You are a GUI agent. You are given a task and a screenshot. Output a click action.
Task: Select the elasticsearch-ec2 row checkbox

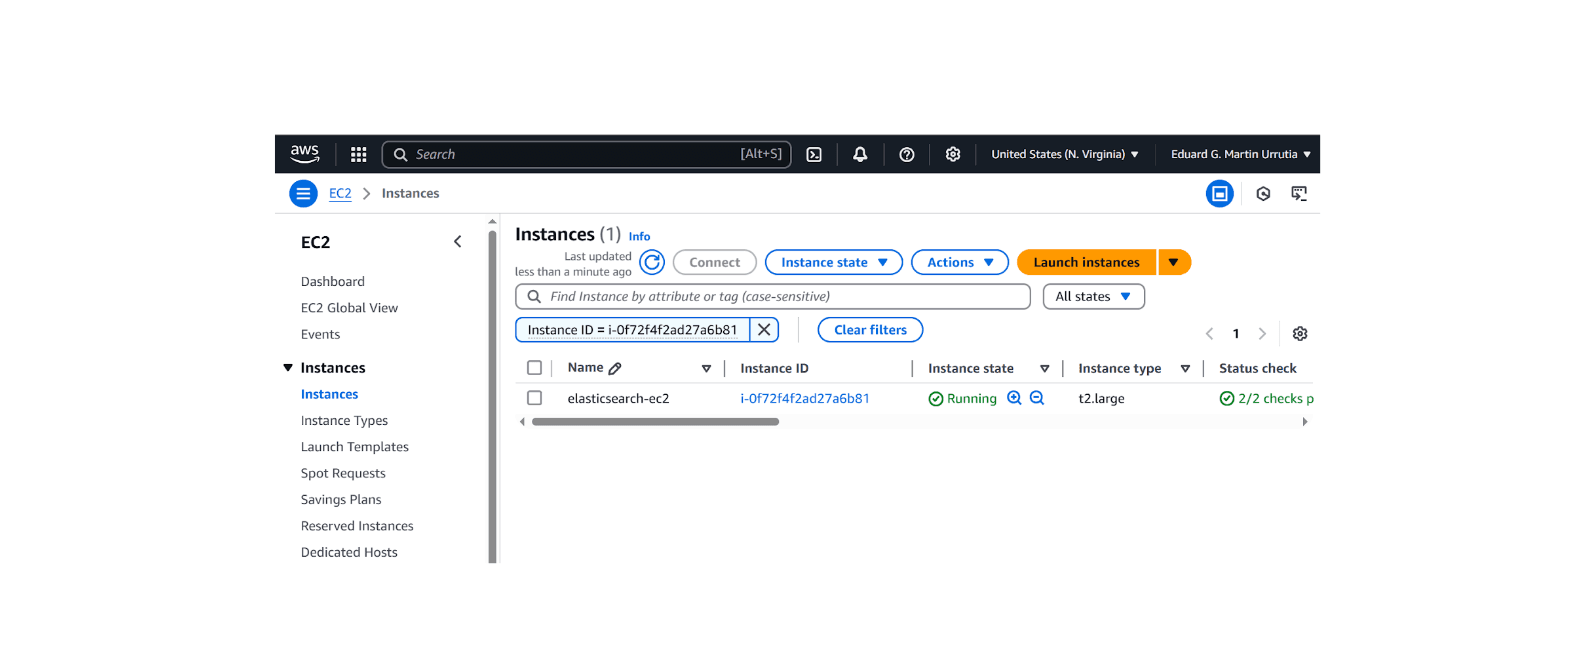point(535,398)
